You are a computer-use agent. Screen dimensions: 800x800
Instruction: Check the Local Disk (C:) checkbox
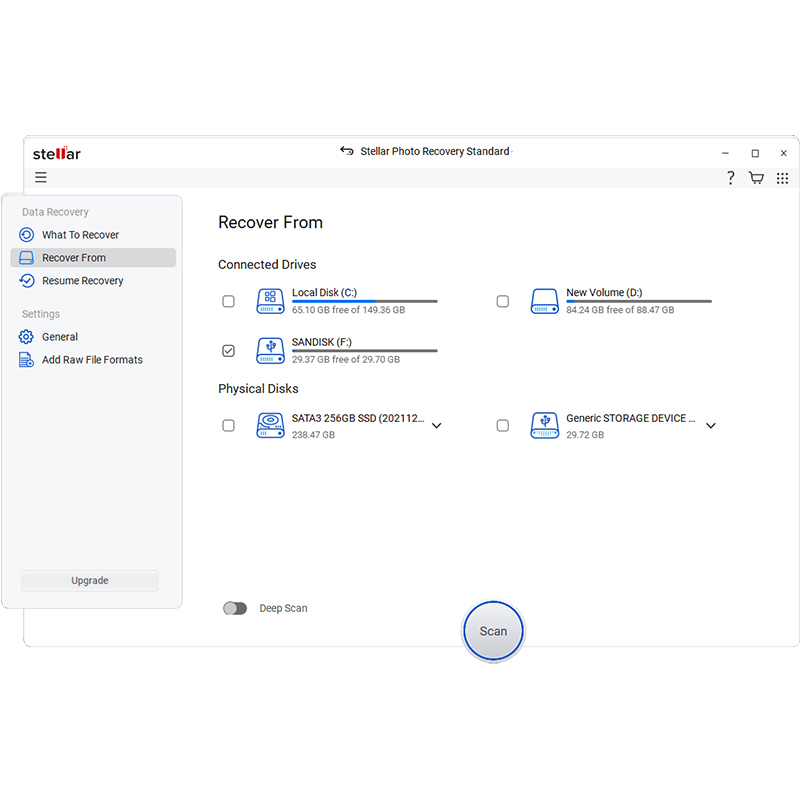[x=229, y=302]
